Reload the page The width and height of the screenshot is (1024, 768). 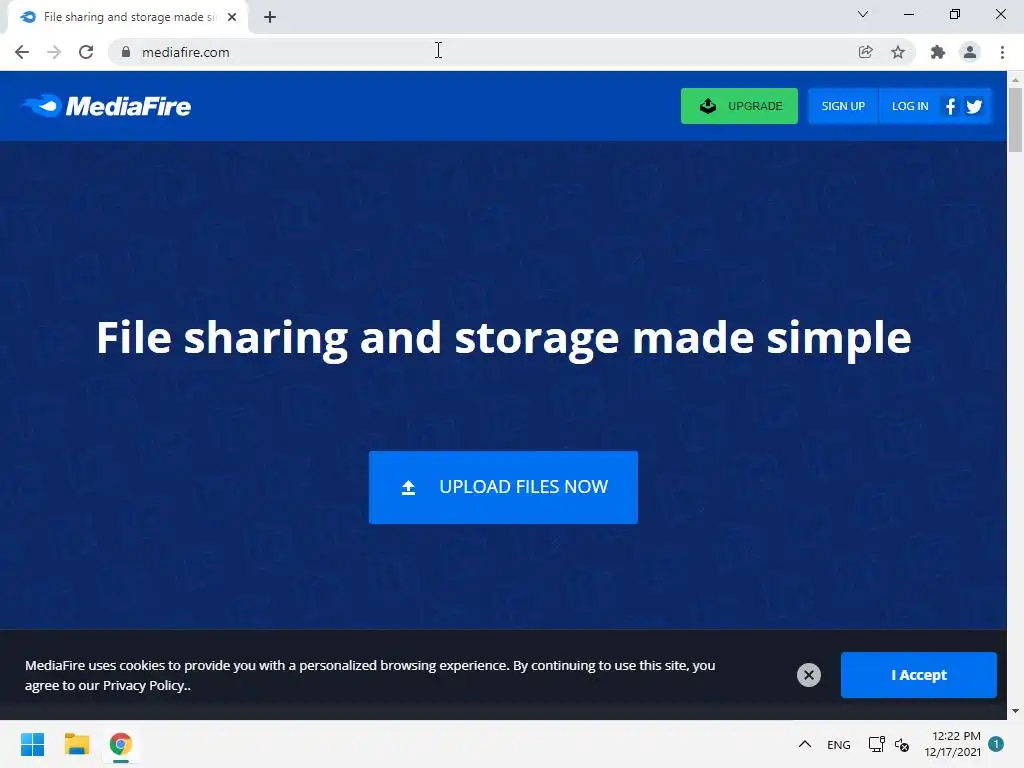tap(86, 52)
